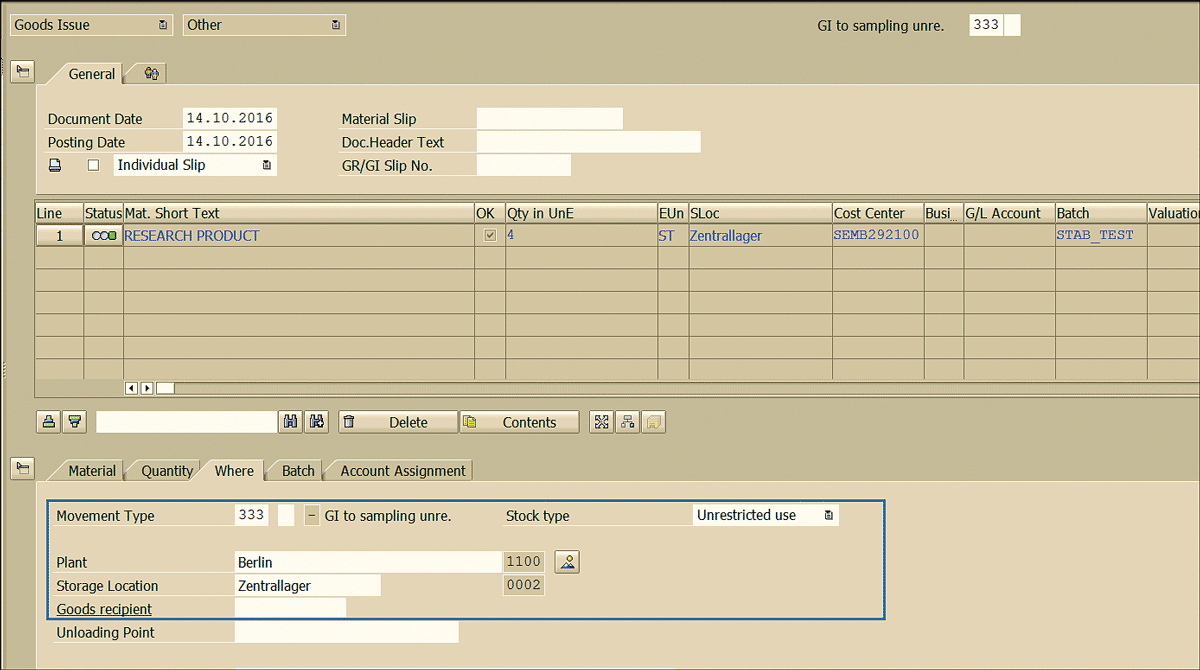Image resolution: width=1200 pixels, height=670 pixels.
Task: Click the Material Slip input field
Action: (x=550, y=118)
